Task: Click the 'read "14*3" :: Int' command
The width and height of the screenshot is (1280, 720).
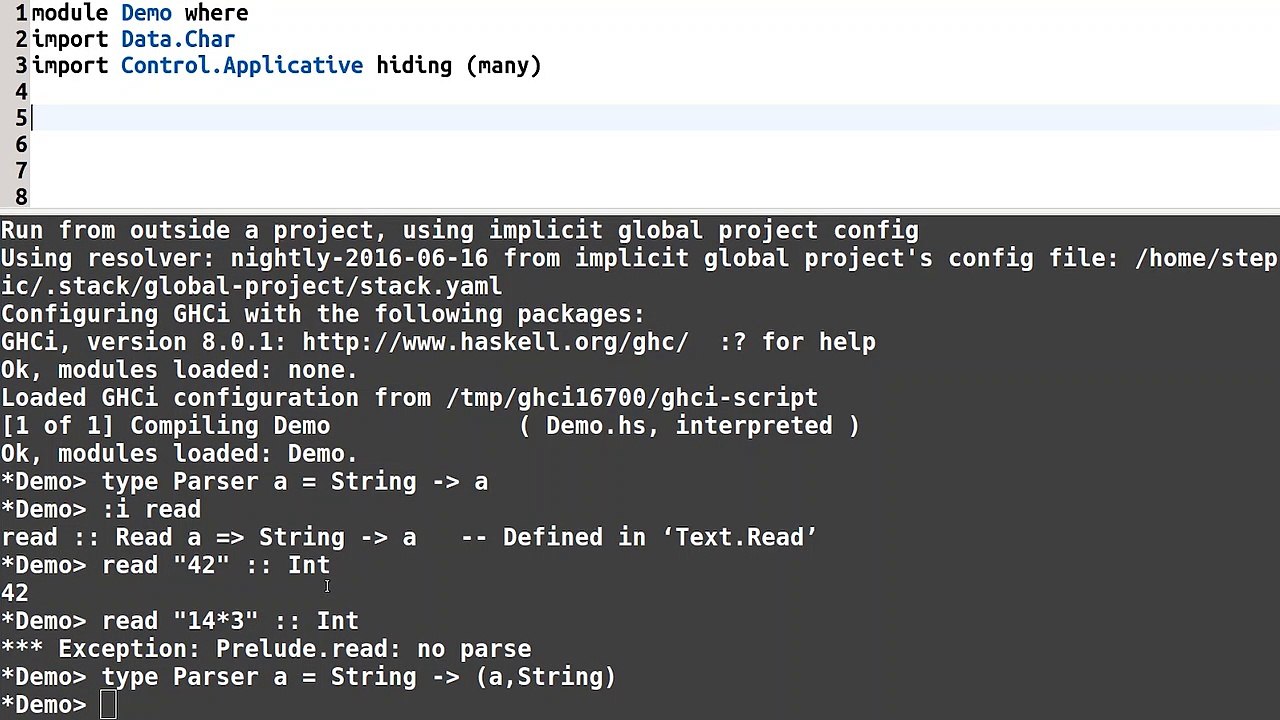Action: click(230, 621)
